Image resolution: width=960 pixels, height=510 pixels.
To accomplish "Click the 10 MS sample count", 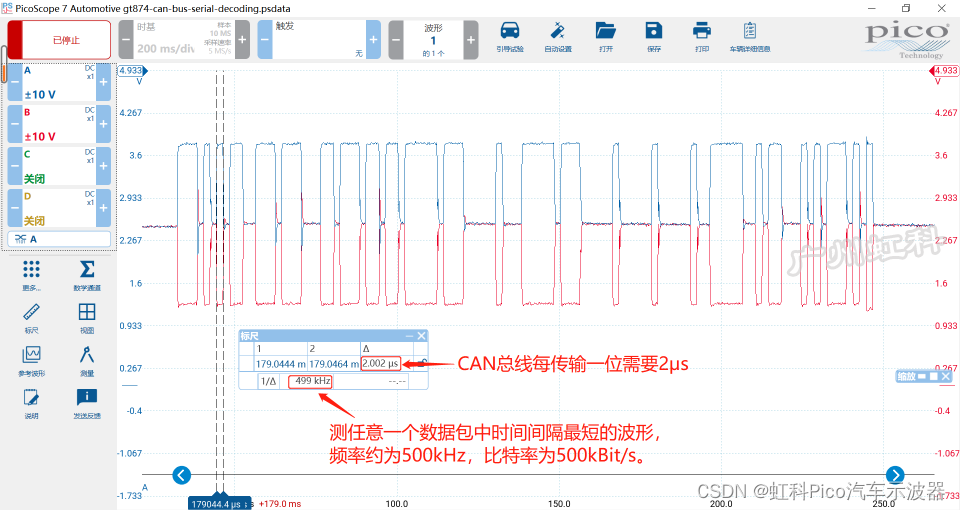I will [x=220, y=33].
